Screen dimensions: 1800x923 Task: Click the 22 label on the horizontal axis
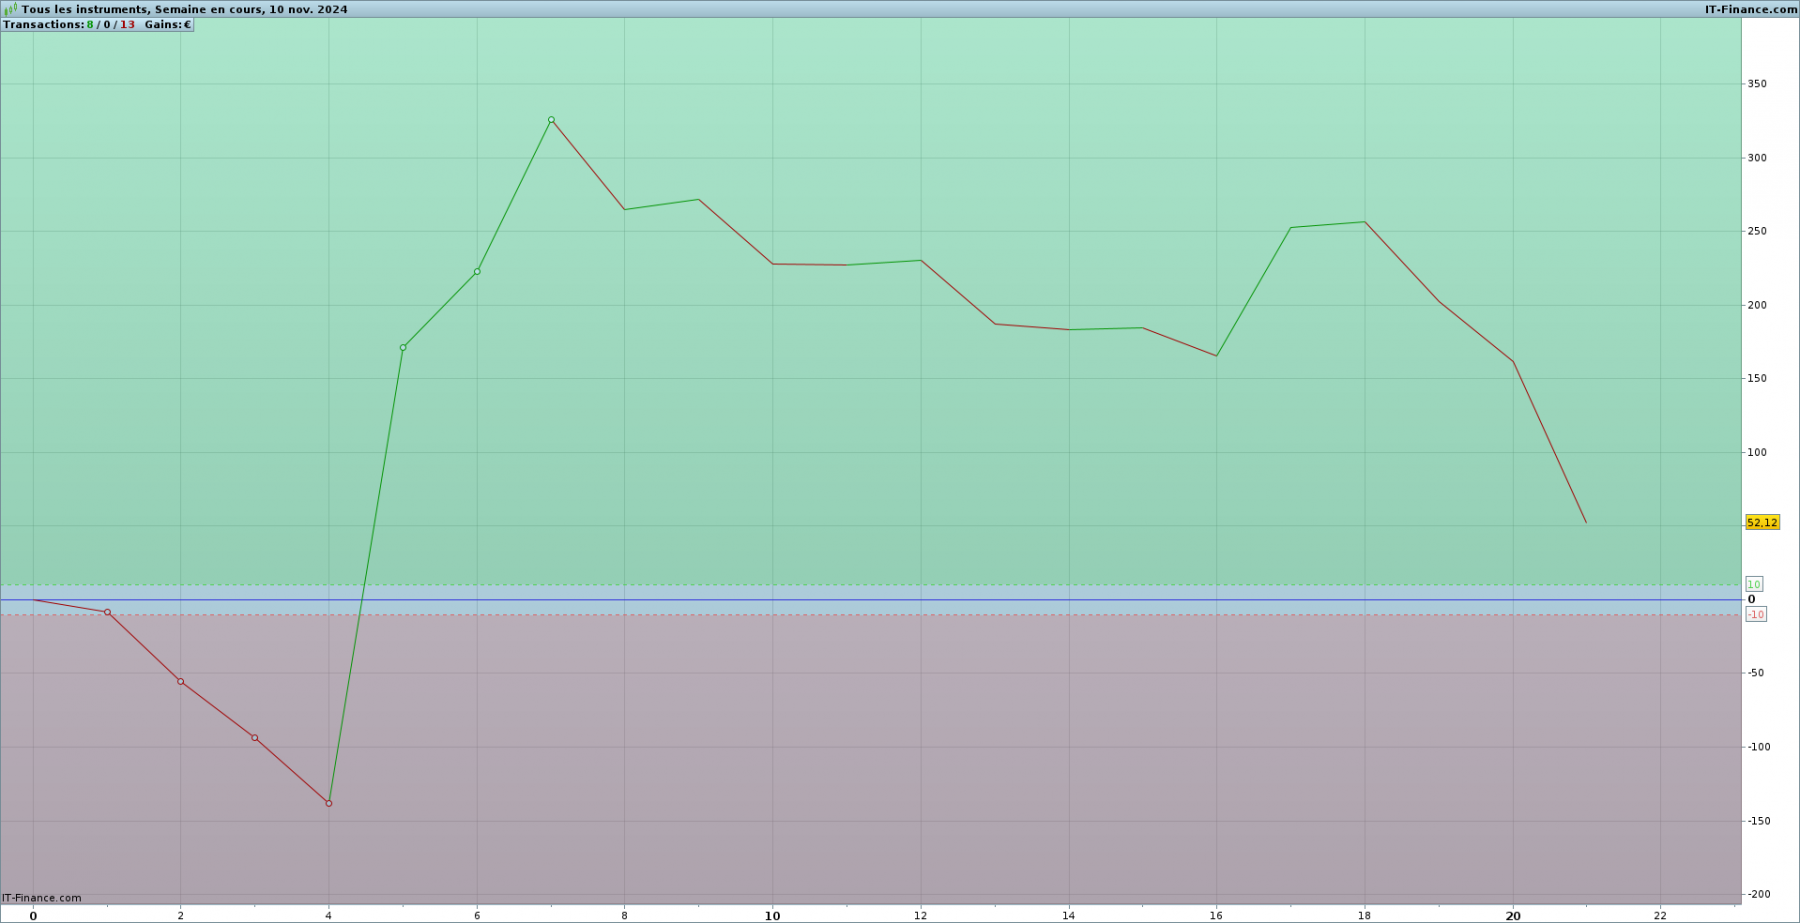(1661, 915)
